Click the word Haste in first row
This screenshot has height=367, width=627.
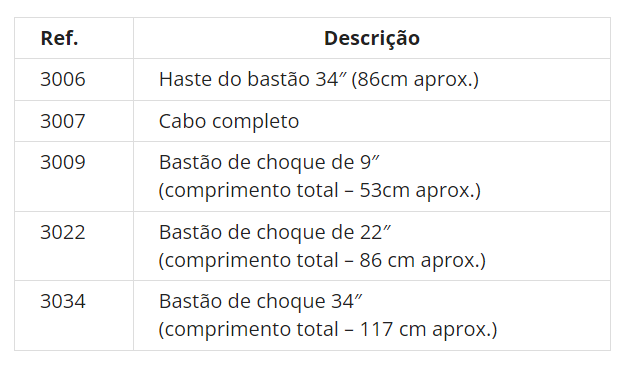[x=185, y=79]
